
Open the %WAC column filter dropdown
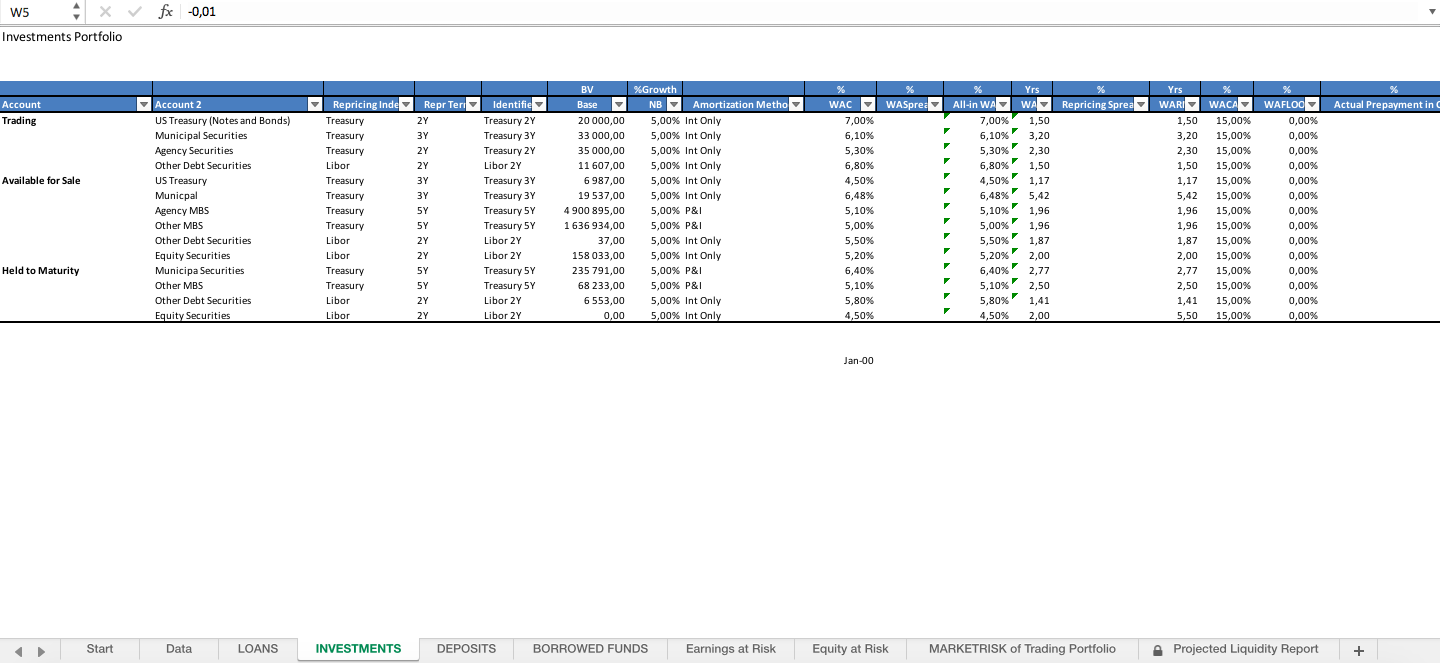[x=868, y=103]
